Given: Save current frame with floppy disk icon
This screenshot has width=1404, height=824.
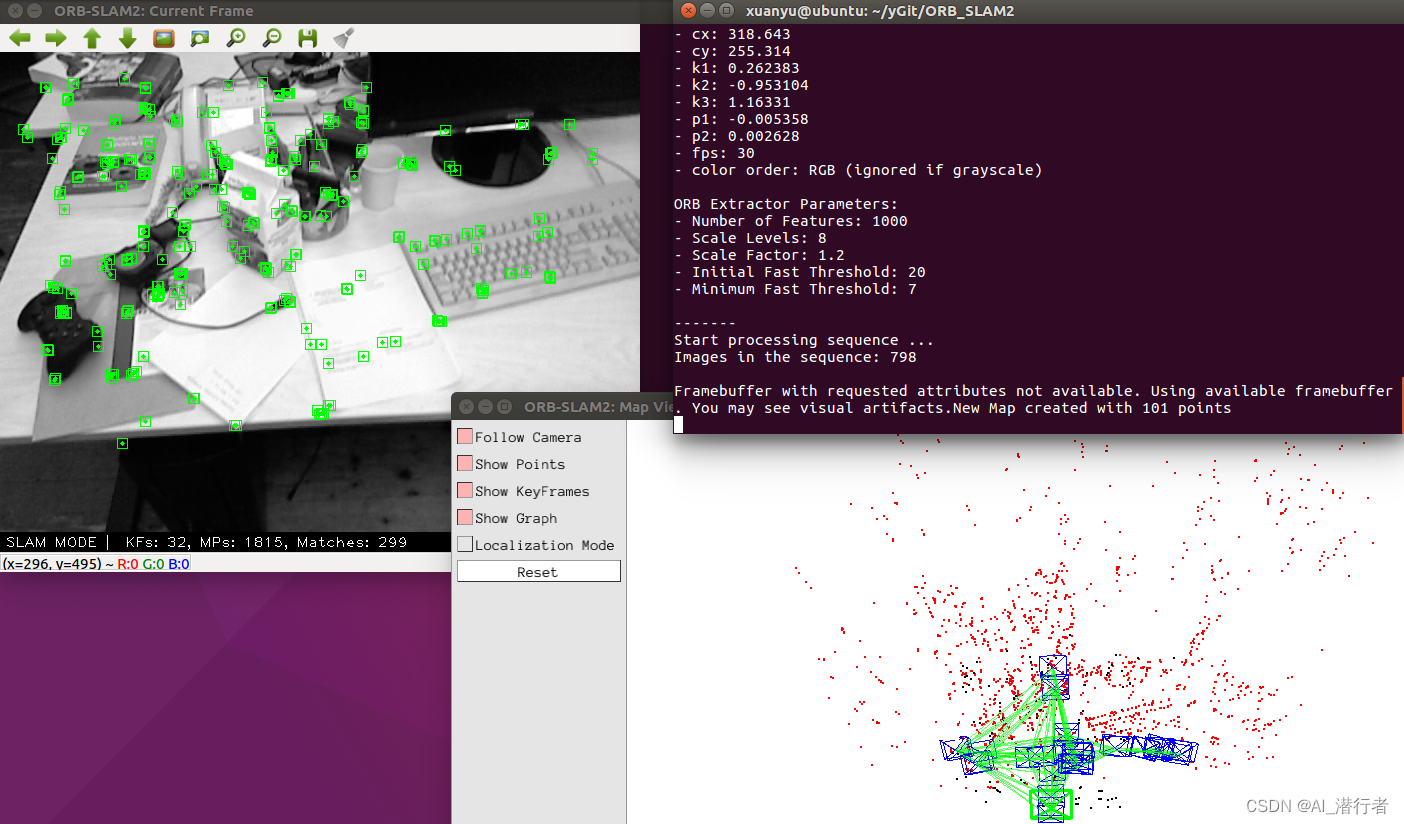Looking at the screenshot, I should [x=308, y=38].
